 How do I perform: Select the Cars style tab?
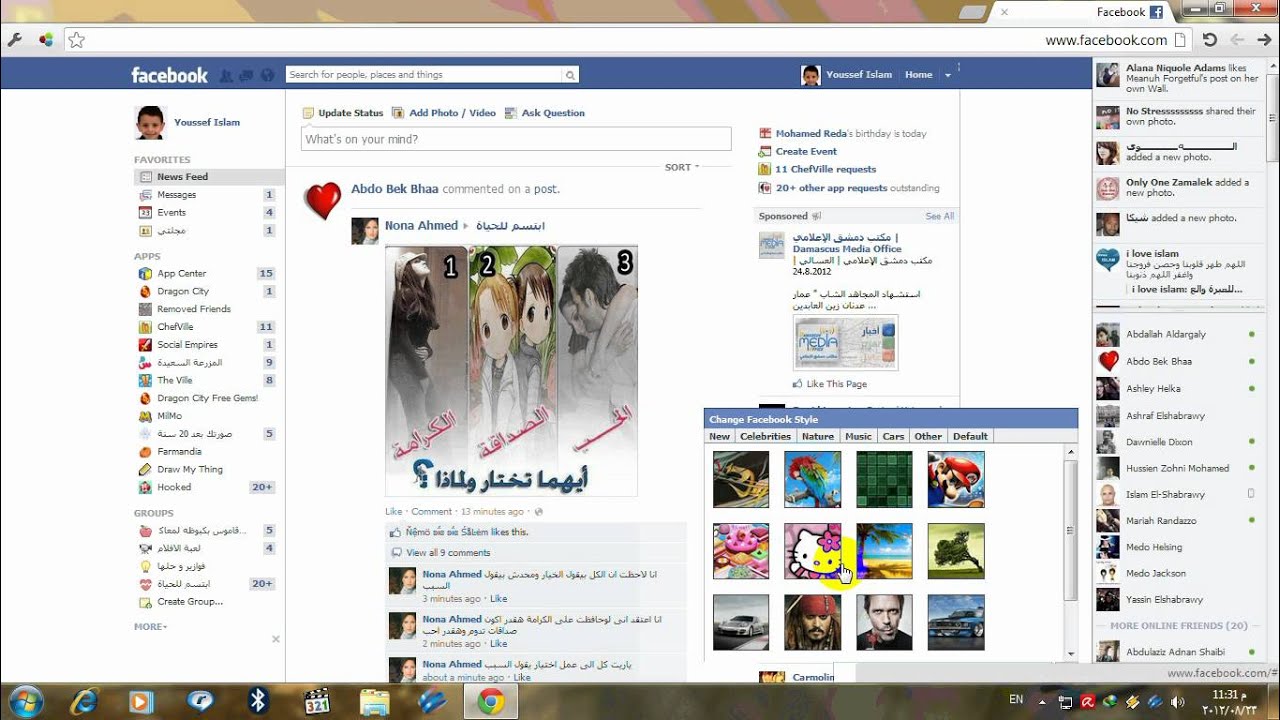pyautogui.click(x=893, y=436)
